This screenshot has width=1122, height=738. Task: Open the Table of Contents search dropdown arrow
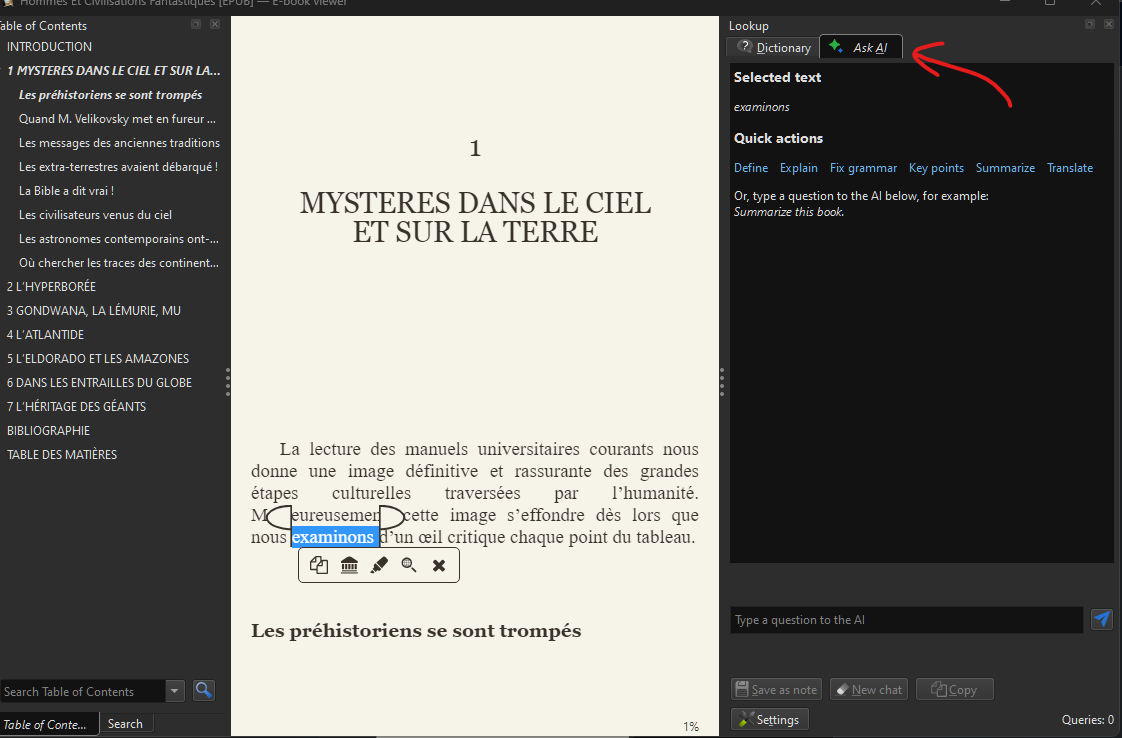tap(176, 690)
